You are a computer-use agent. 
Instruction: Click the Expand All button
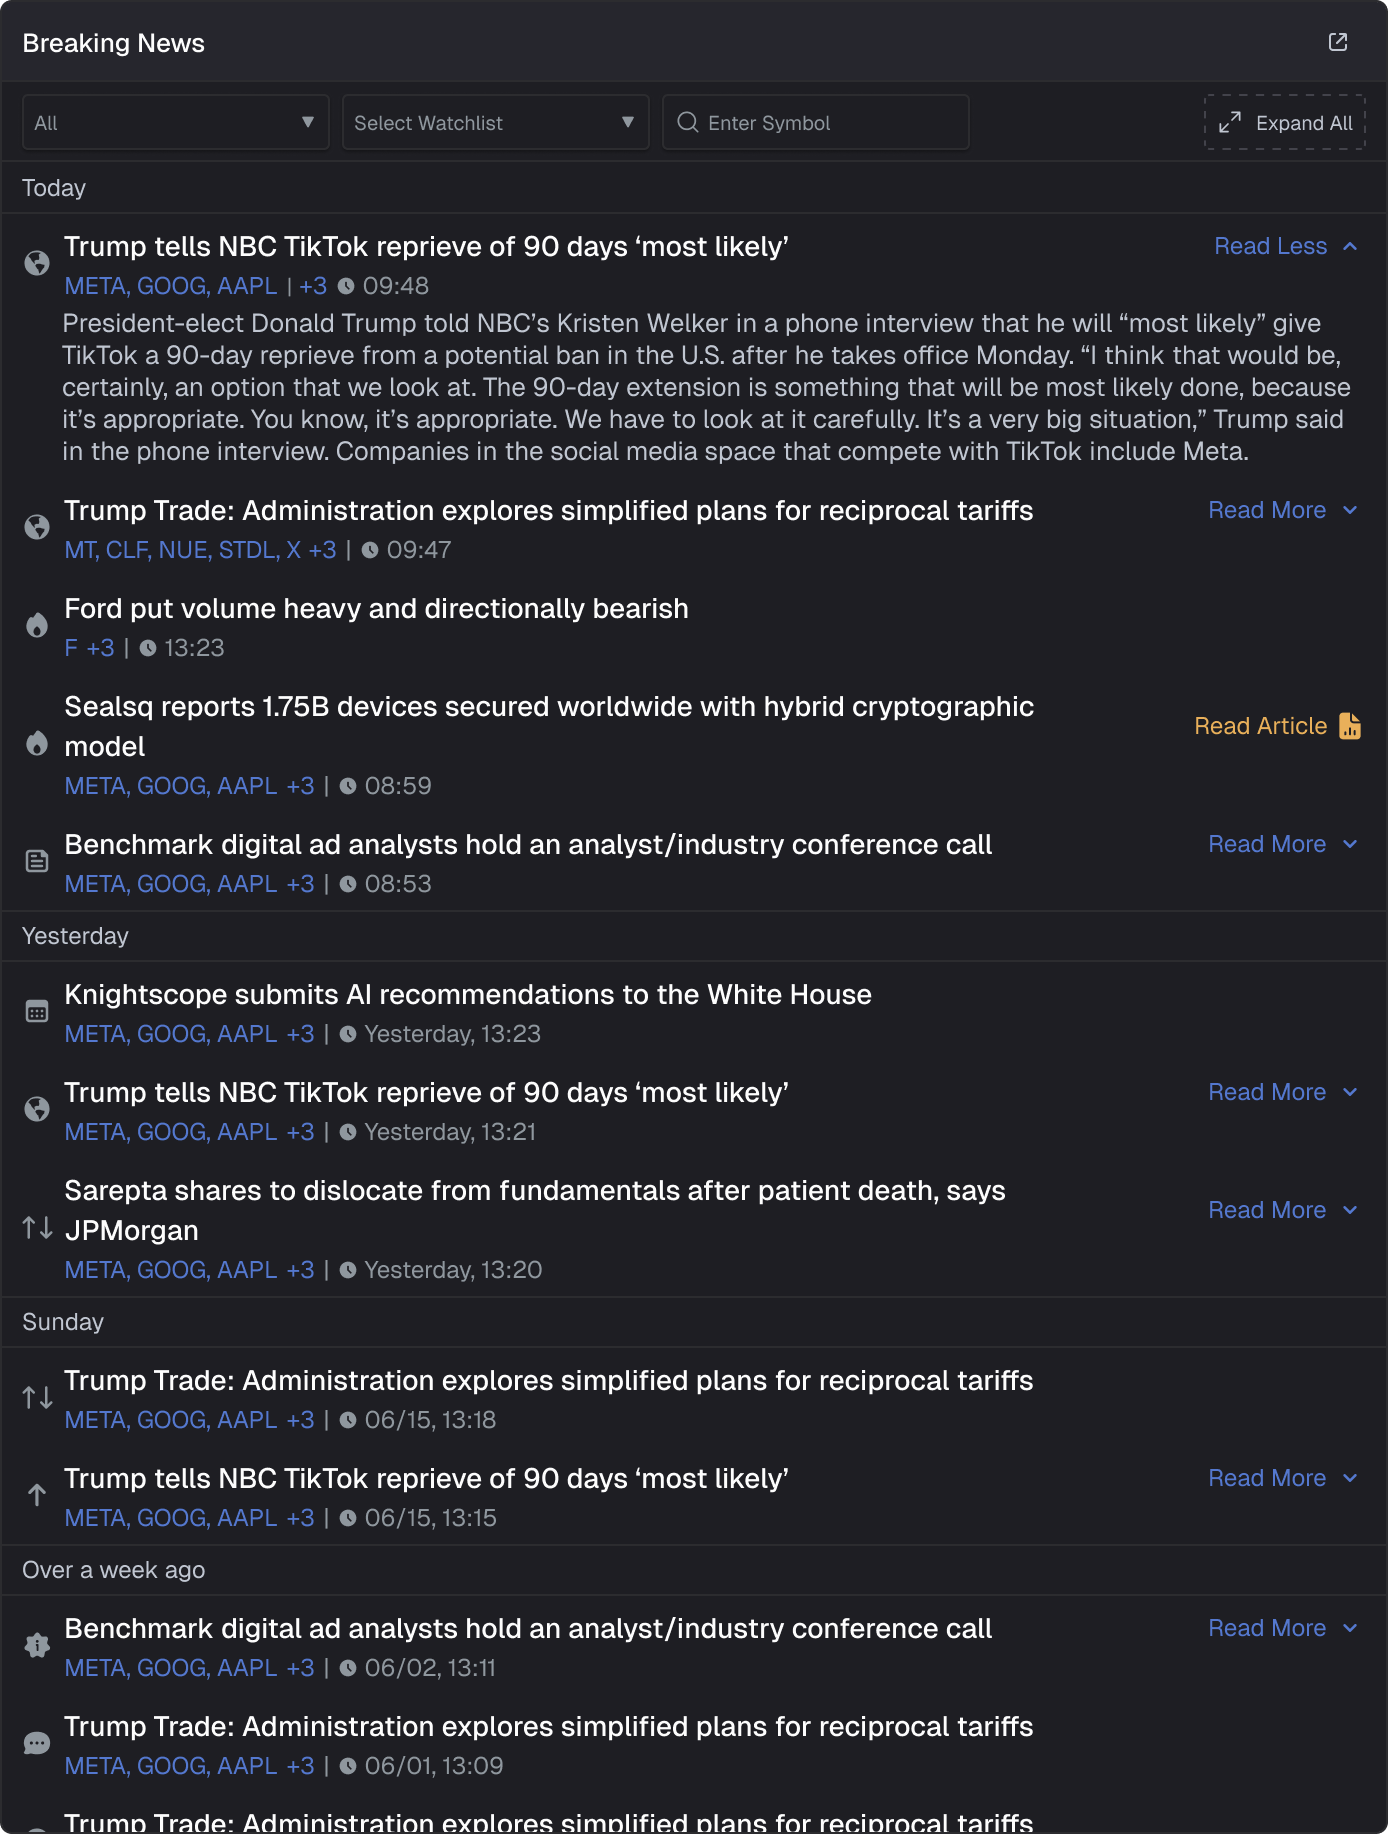click(x=1285, y=123)
